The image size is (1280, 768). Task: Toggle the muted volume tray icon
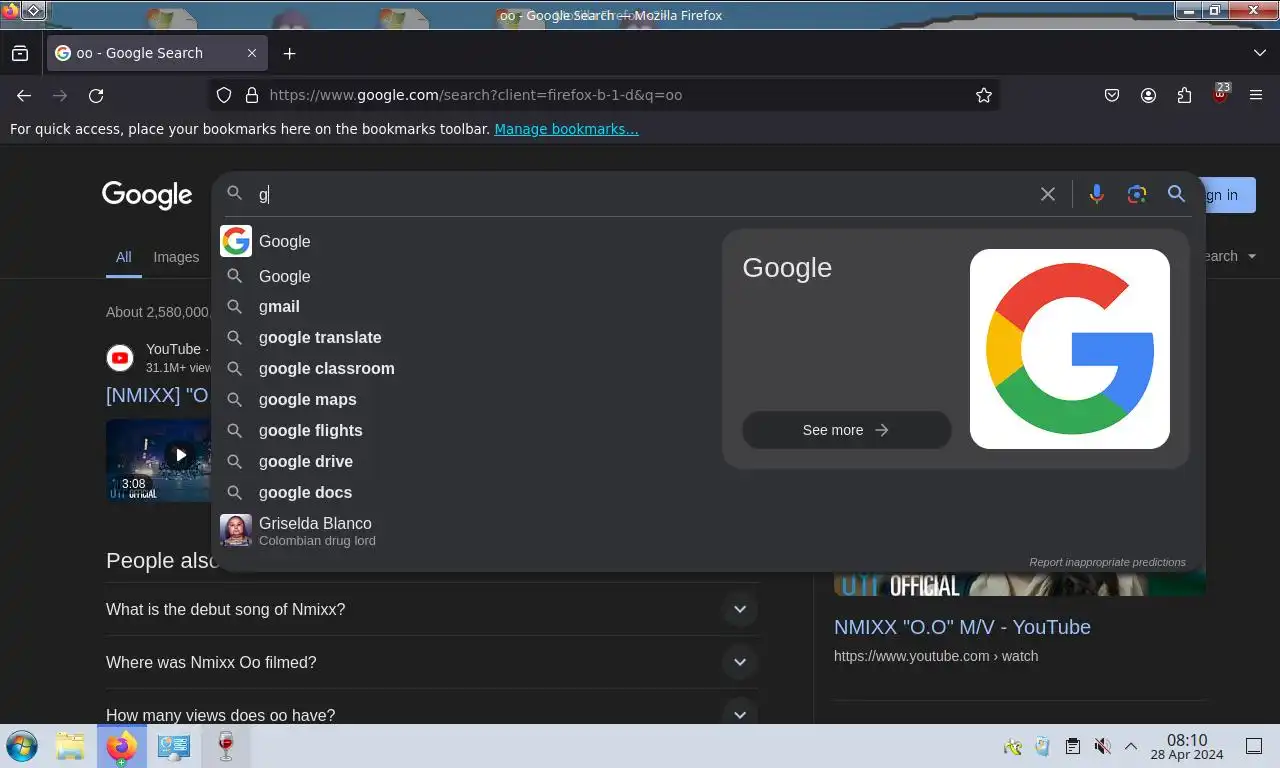coord(1102,746)
